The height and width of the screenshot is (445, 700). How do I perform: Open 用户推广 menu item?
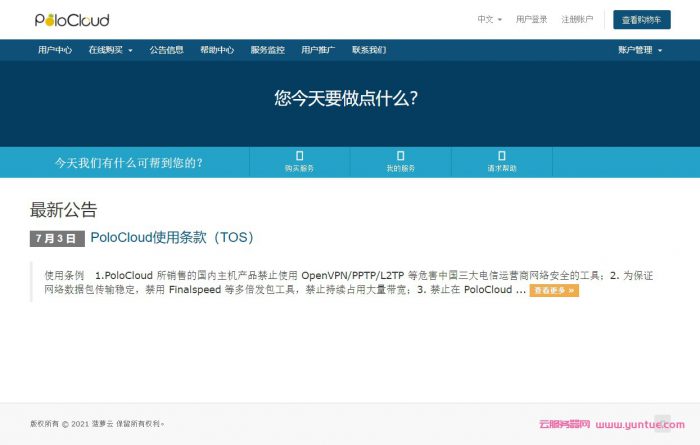(318, 49)
